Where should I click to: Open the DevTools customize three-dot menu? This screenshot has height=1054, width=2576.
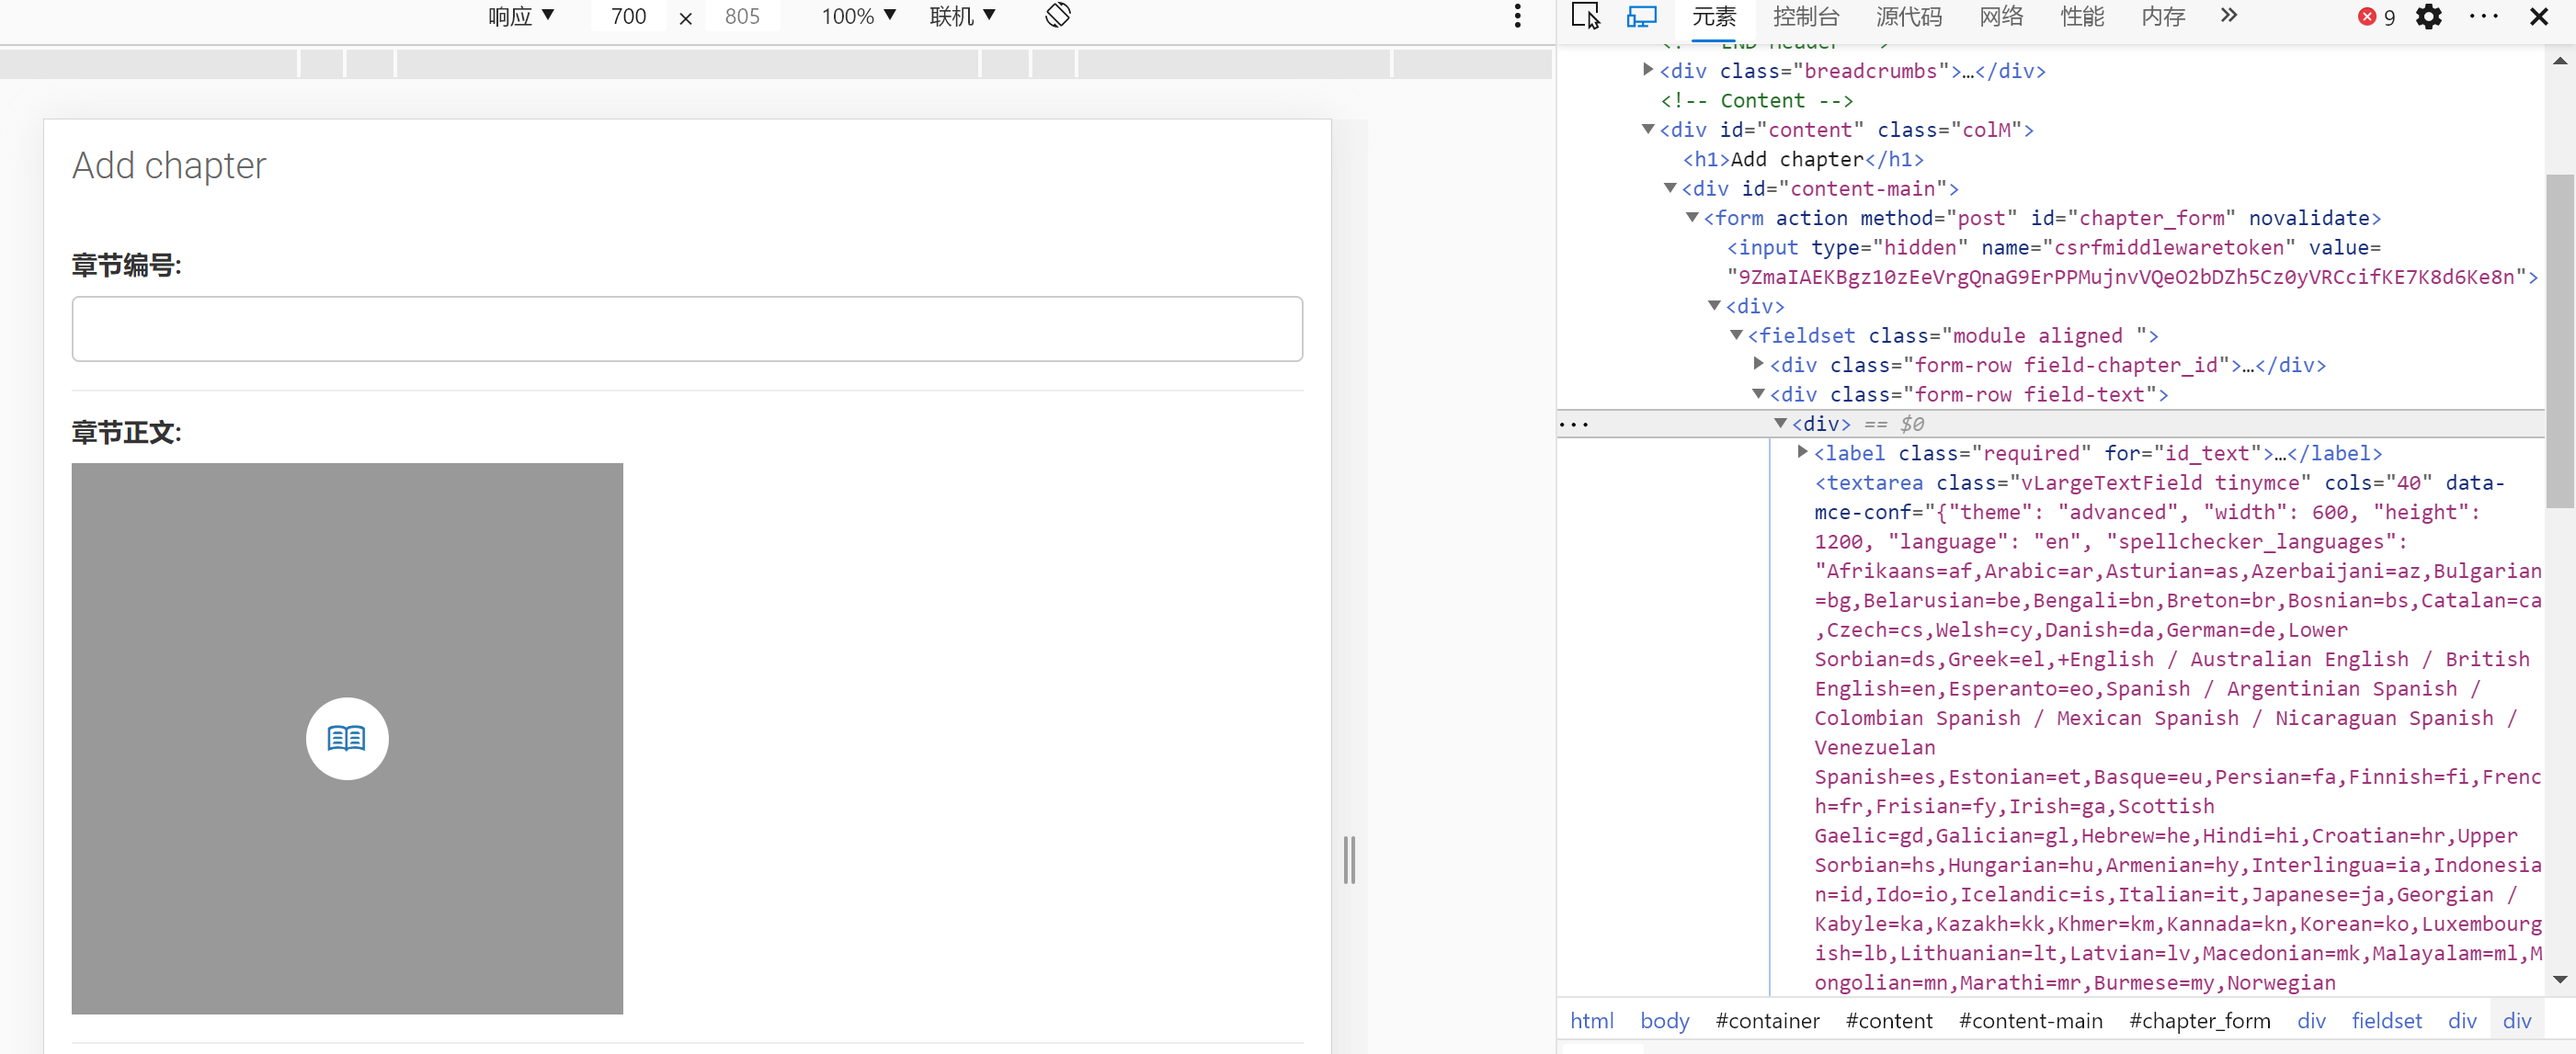(2483, 17)
